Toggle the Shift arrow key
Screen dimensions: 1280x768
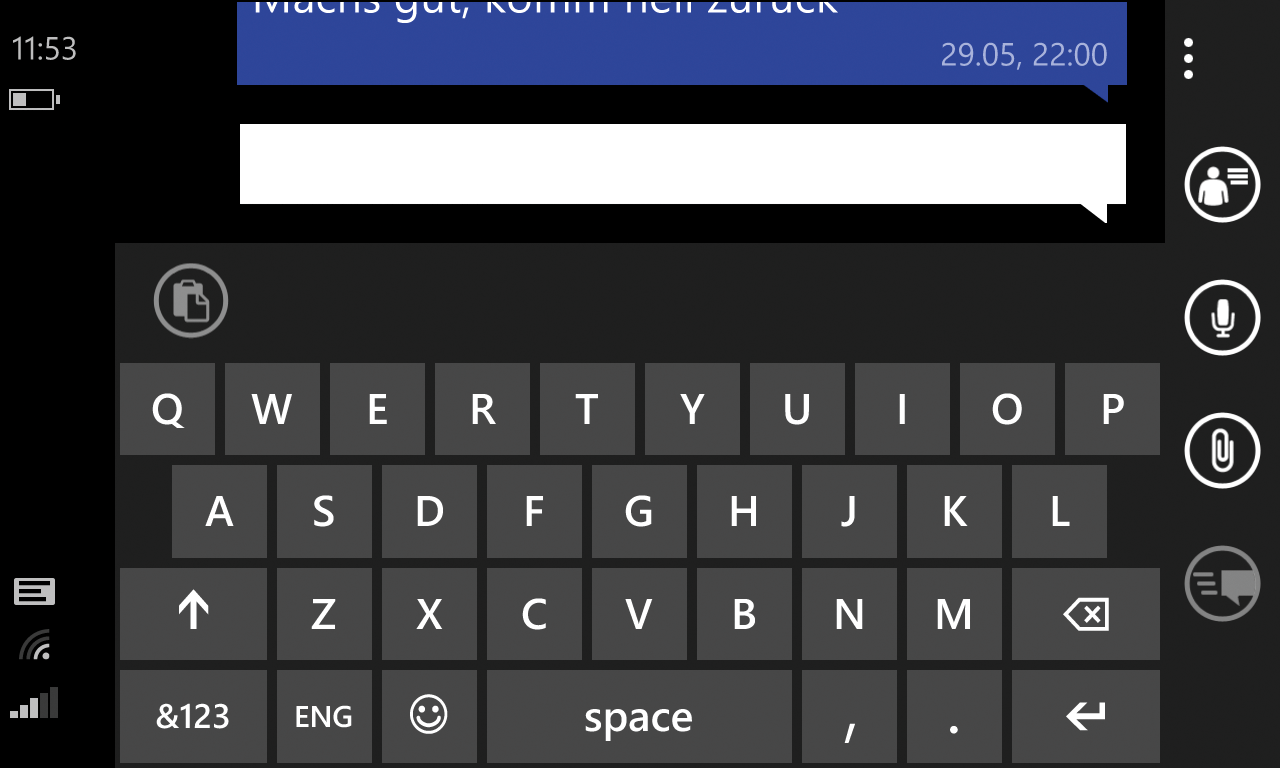193,614
